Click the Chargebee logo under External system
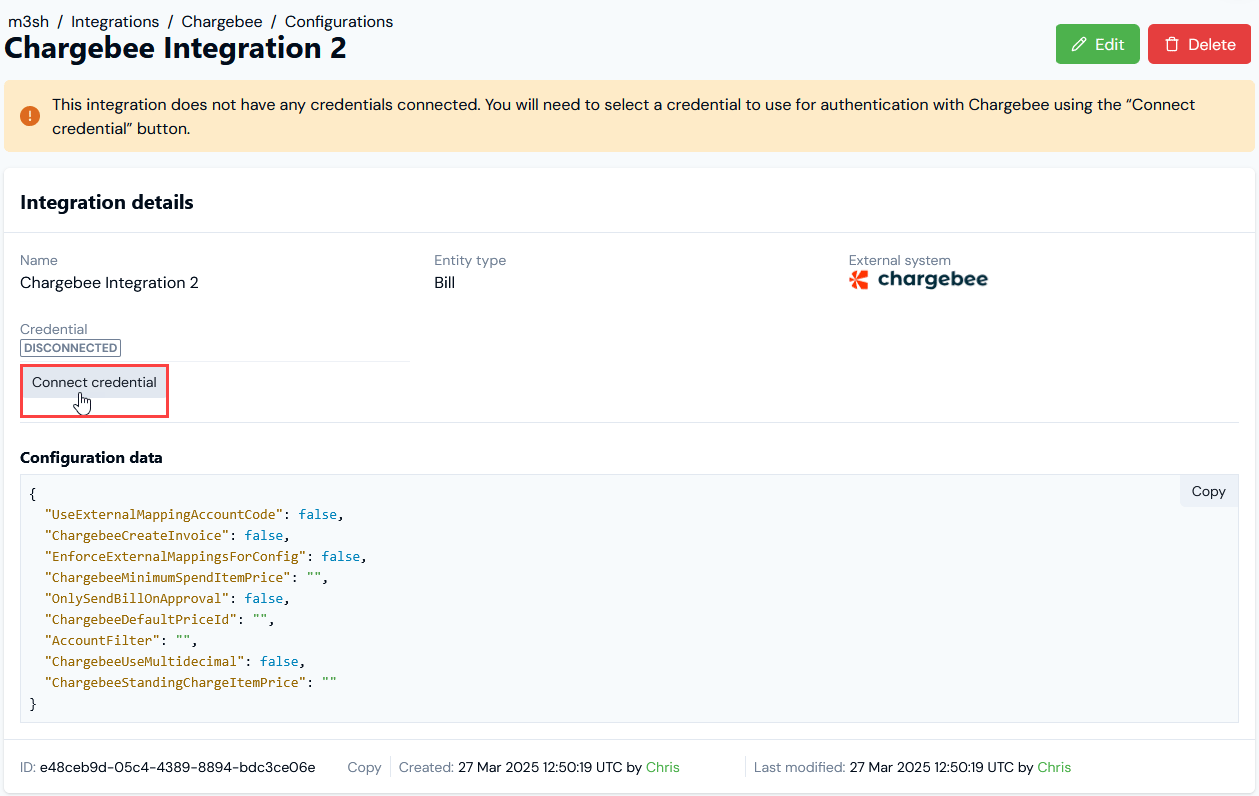This screenshot has width=1259, height=796. coord(918,280)
